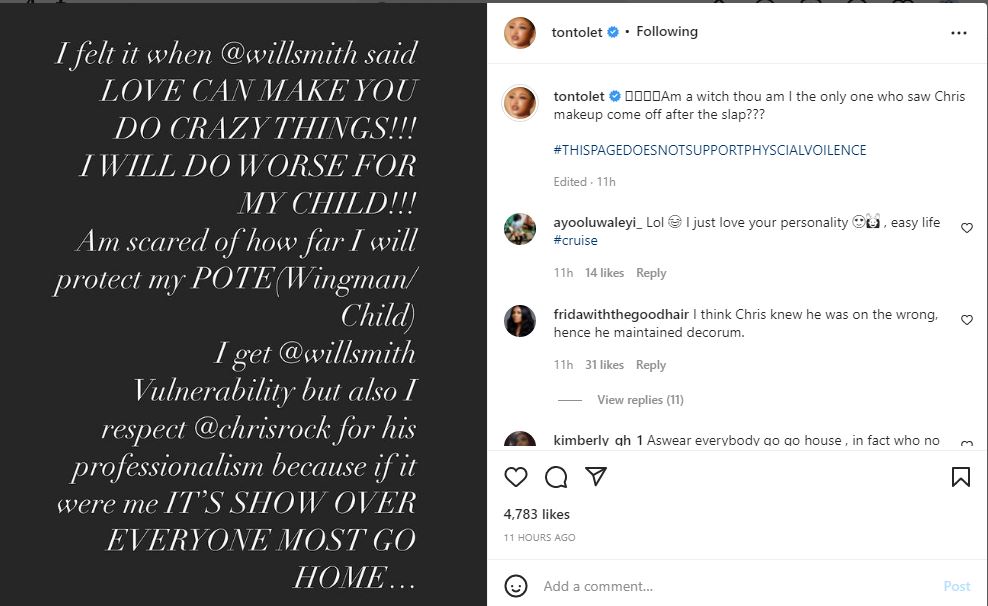Save post with bookmark icon

tap(960, 477)
